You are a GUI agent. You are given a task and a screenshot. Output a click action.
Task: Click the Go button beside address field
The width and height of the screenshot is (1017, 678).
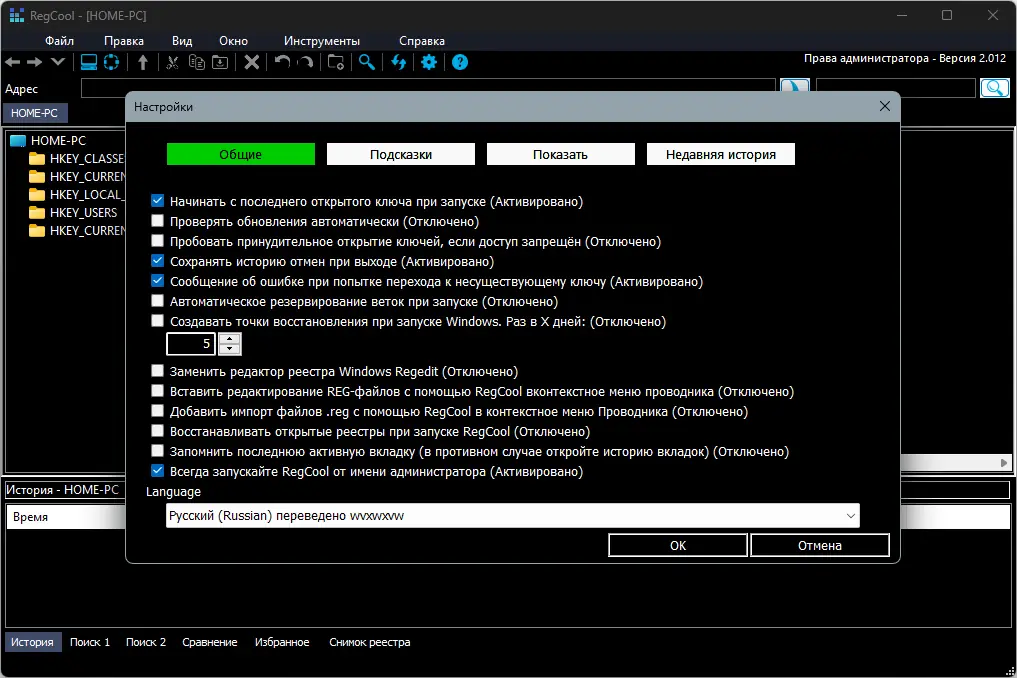[x=795, y=86]
